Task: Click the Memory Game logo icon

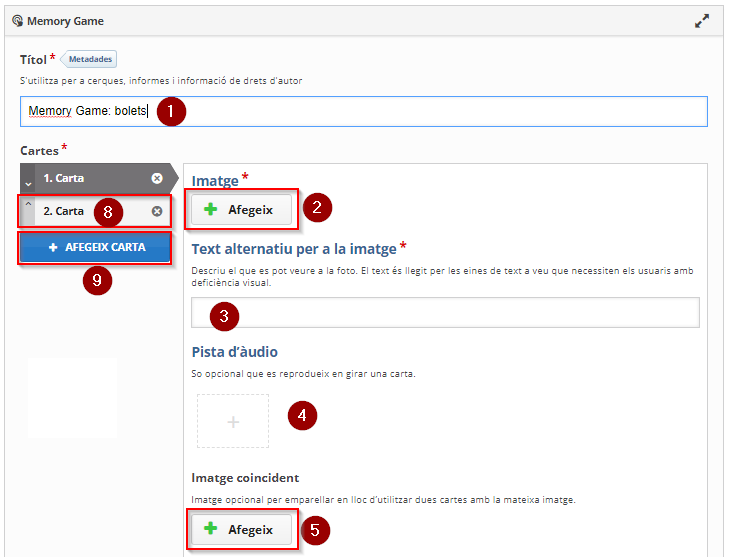Action: [x=17, y=21]
